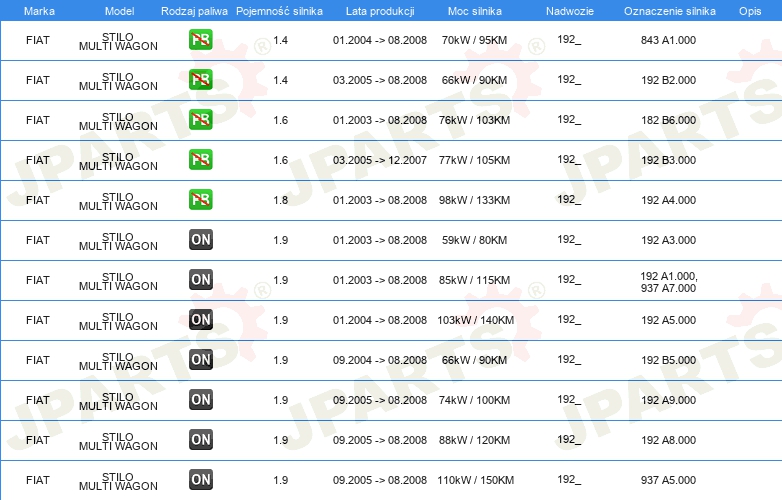Click the power value 85kW / 115KM
This screenshot has width=782, height=500.
pyautogui.click(x=474, y=280)
